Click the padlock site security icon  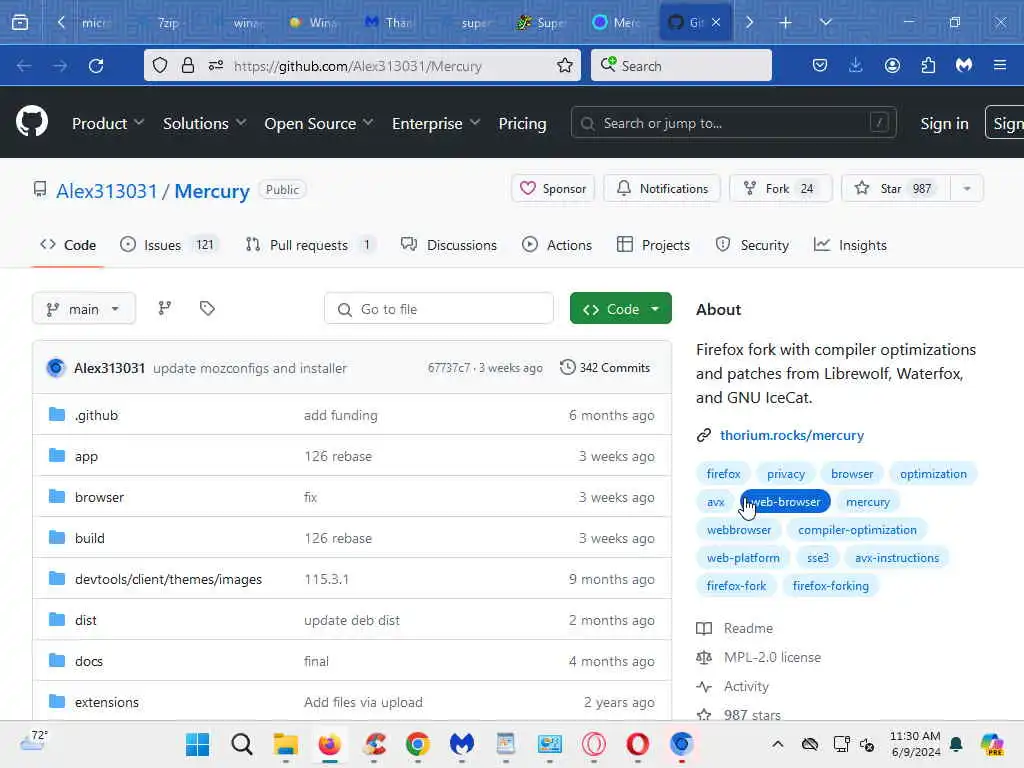pyautogui.click(x=188, y=65)
